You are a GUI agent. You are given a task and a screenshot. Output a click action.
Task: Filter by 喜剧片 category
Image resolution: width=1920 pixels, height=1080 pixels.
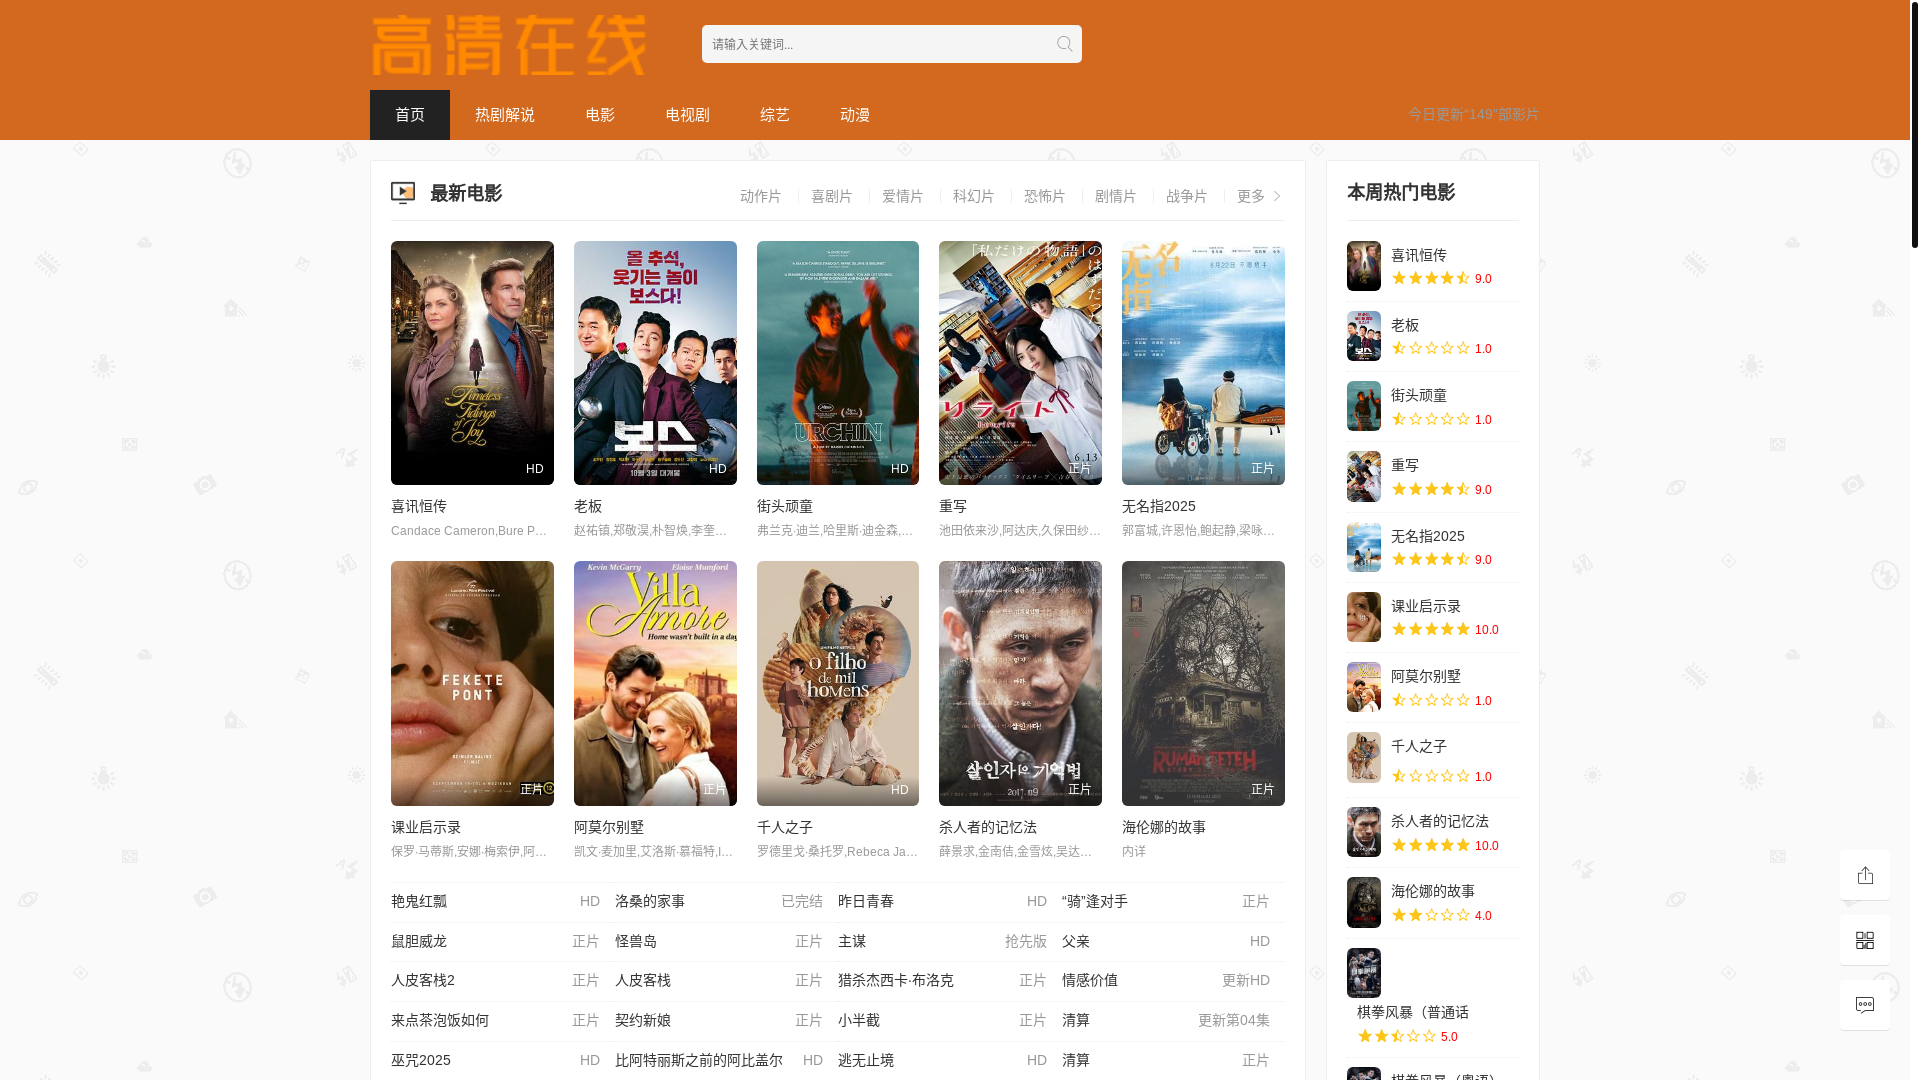pyautogui.click(x=832, y=196)
